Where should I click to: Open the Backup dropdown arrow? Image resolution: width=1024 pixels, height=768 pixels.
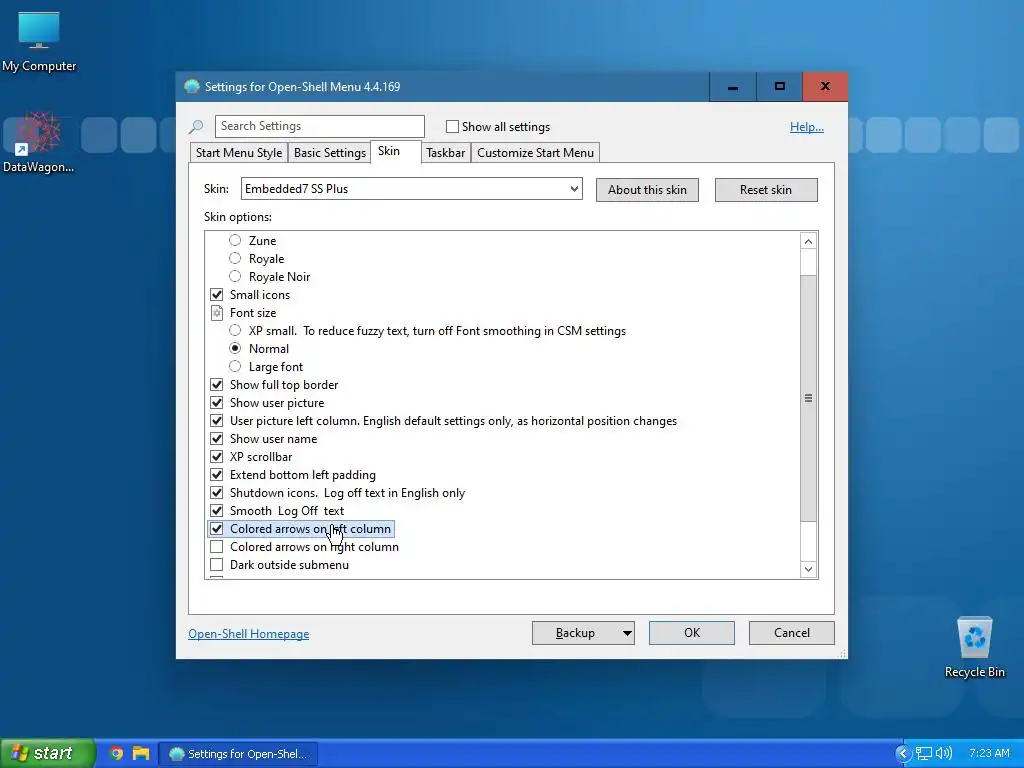[x=626, y=633]
